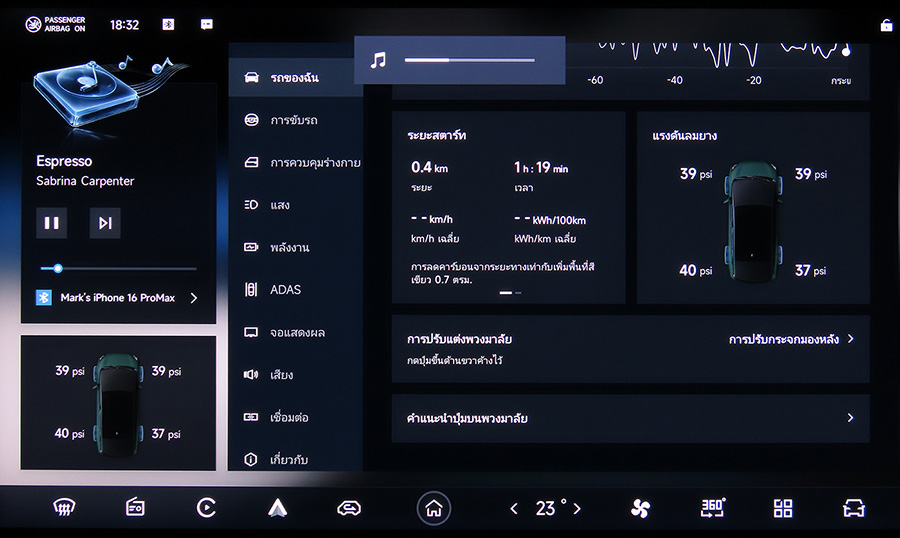The height and width of the screenshot is (538, 900).
Task: Tap the tire pressure car widget at bottom left
Action: point(118,403)
